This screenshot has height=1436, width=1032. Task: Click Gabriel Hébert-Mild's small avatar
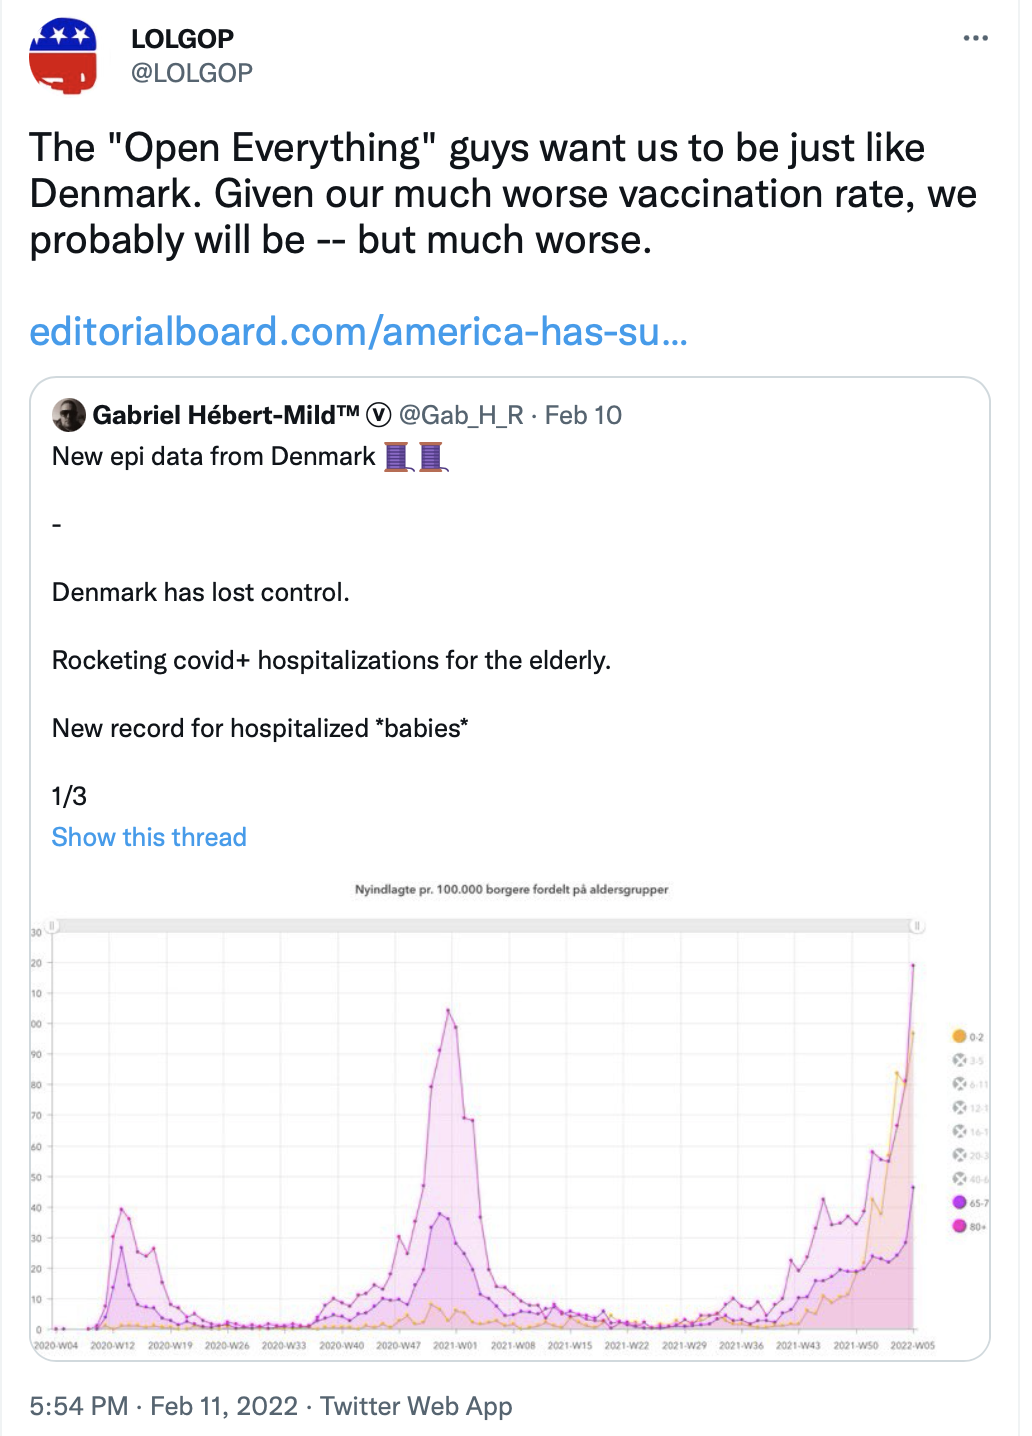point(69,415)
